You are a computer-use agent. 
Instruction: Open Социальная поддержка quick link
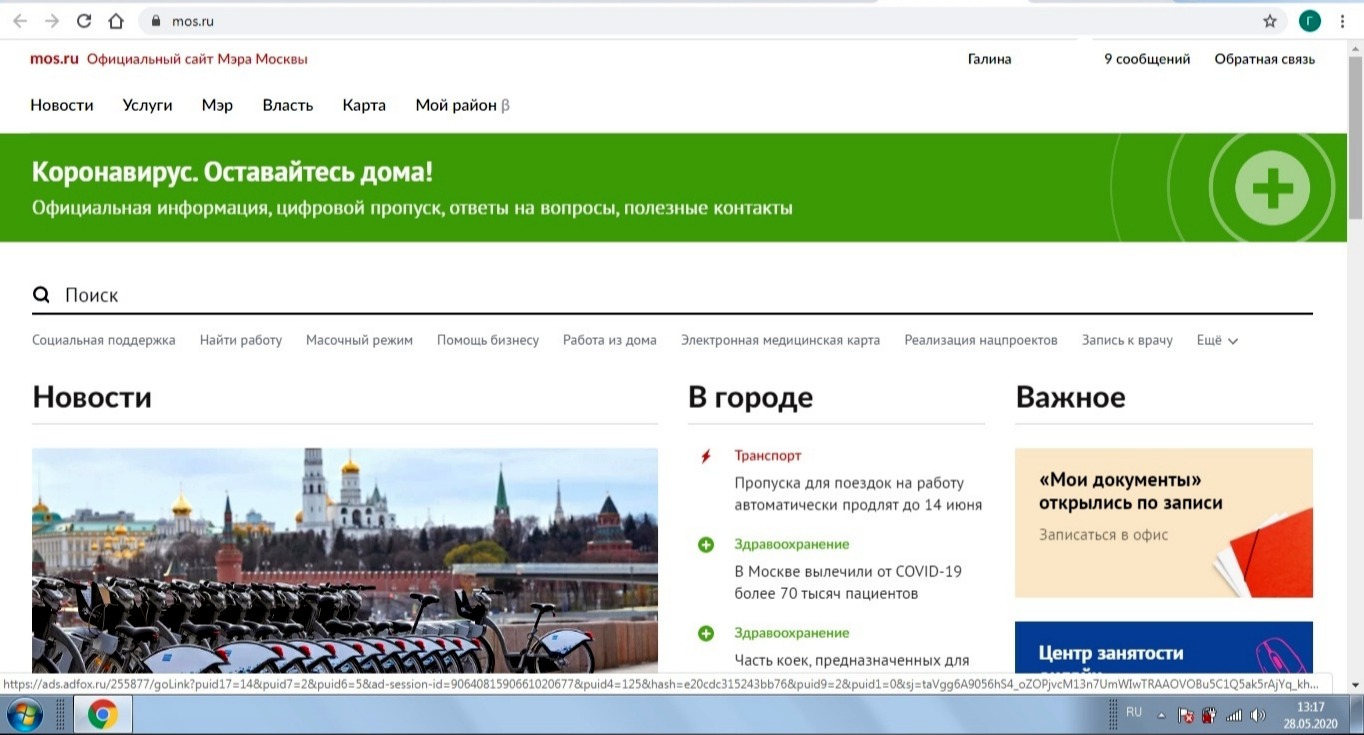click(104, 340)
